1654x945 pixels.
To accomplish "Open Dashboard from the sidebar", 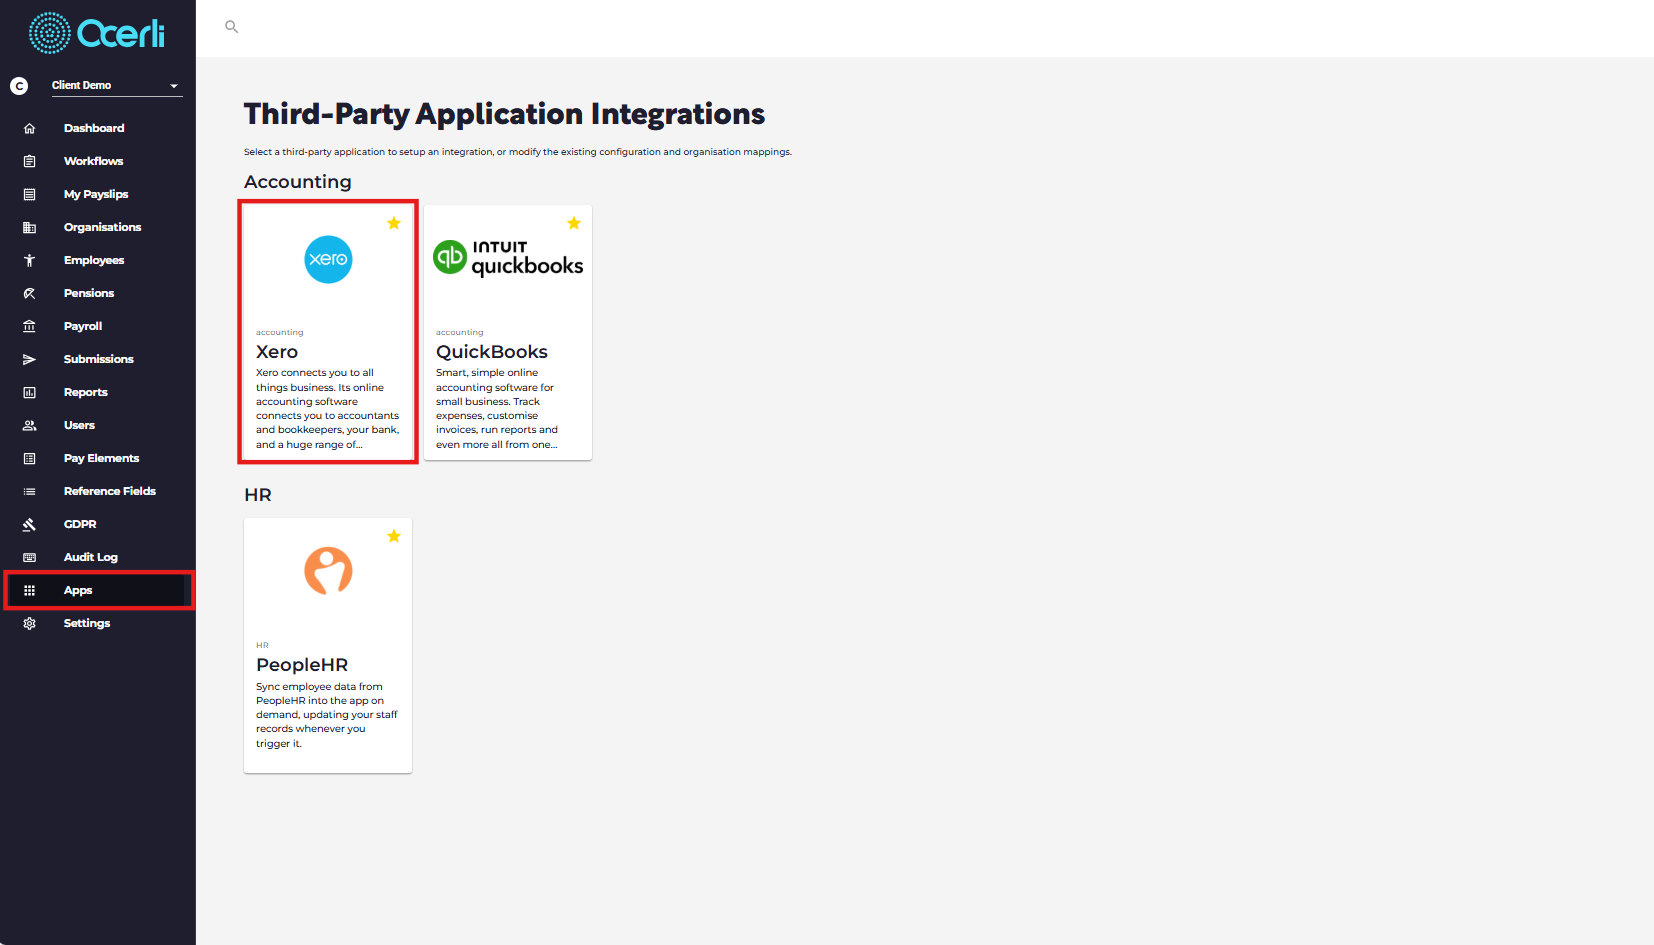I will pyautogui.click(x=94, y=128).
